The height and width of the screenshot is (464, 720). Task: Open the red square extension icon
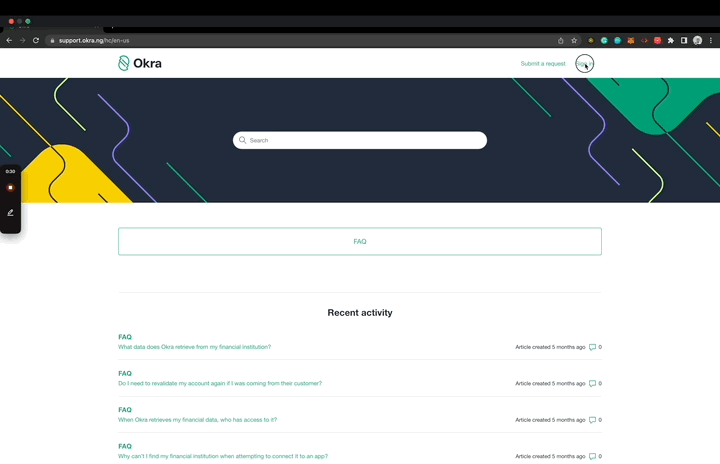tap(658, 40)
